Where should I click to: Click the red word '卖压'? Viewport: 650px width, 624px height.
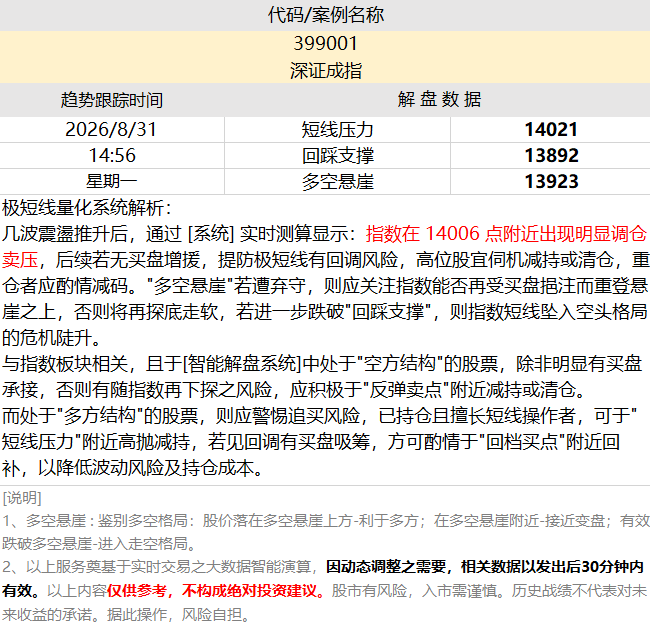tap(20, 260)
